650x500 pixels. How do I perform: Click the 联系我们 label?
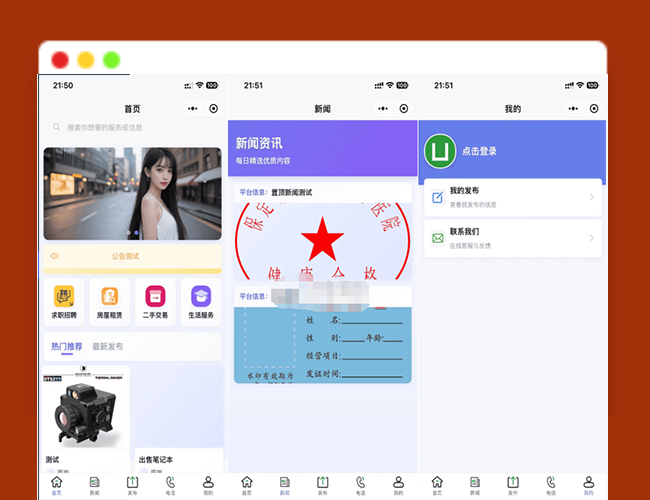click(x=465, y=231)
